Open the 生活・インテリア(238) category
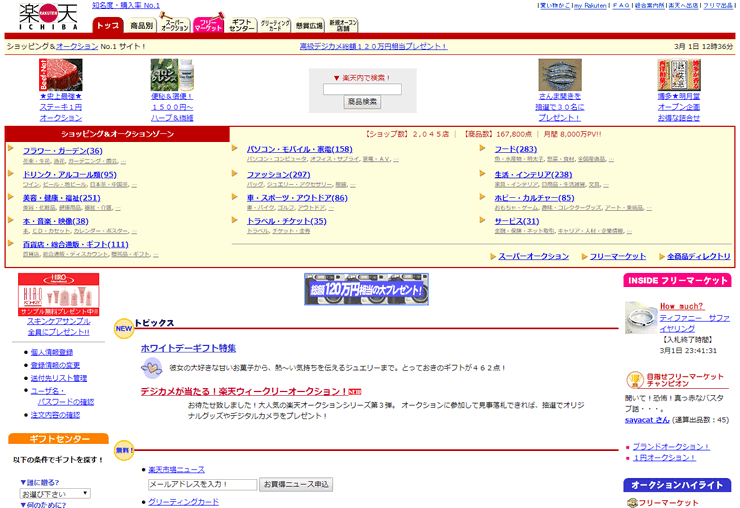 [x=533, y=175]
